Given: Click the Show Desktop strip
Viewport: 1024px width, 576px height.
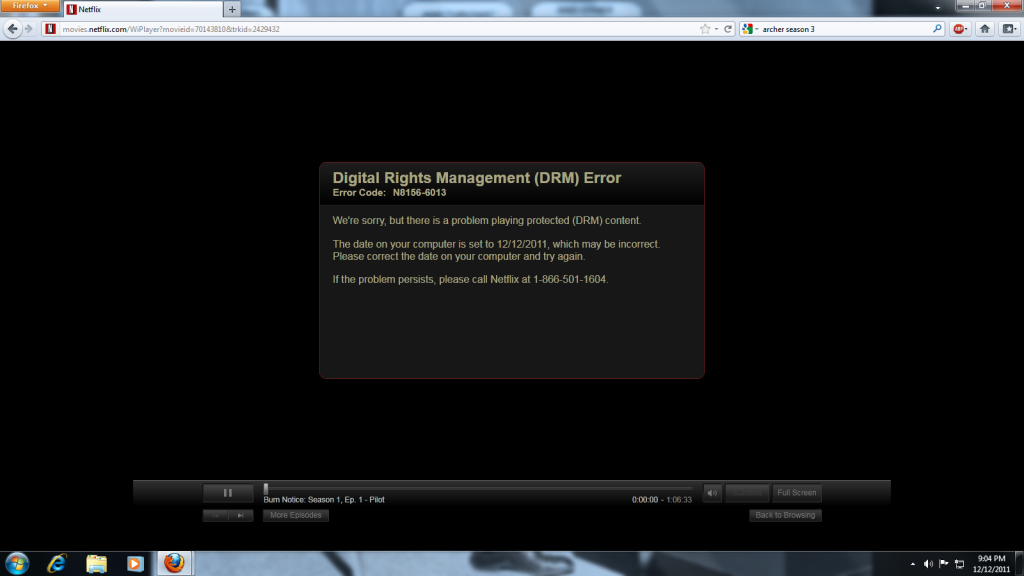Looking at the screenshot, I should tap(1019, 564).
